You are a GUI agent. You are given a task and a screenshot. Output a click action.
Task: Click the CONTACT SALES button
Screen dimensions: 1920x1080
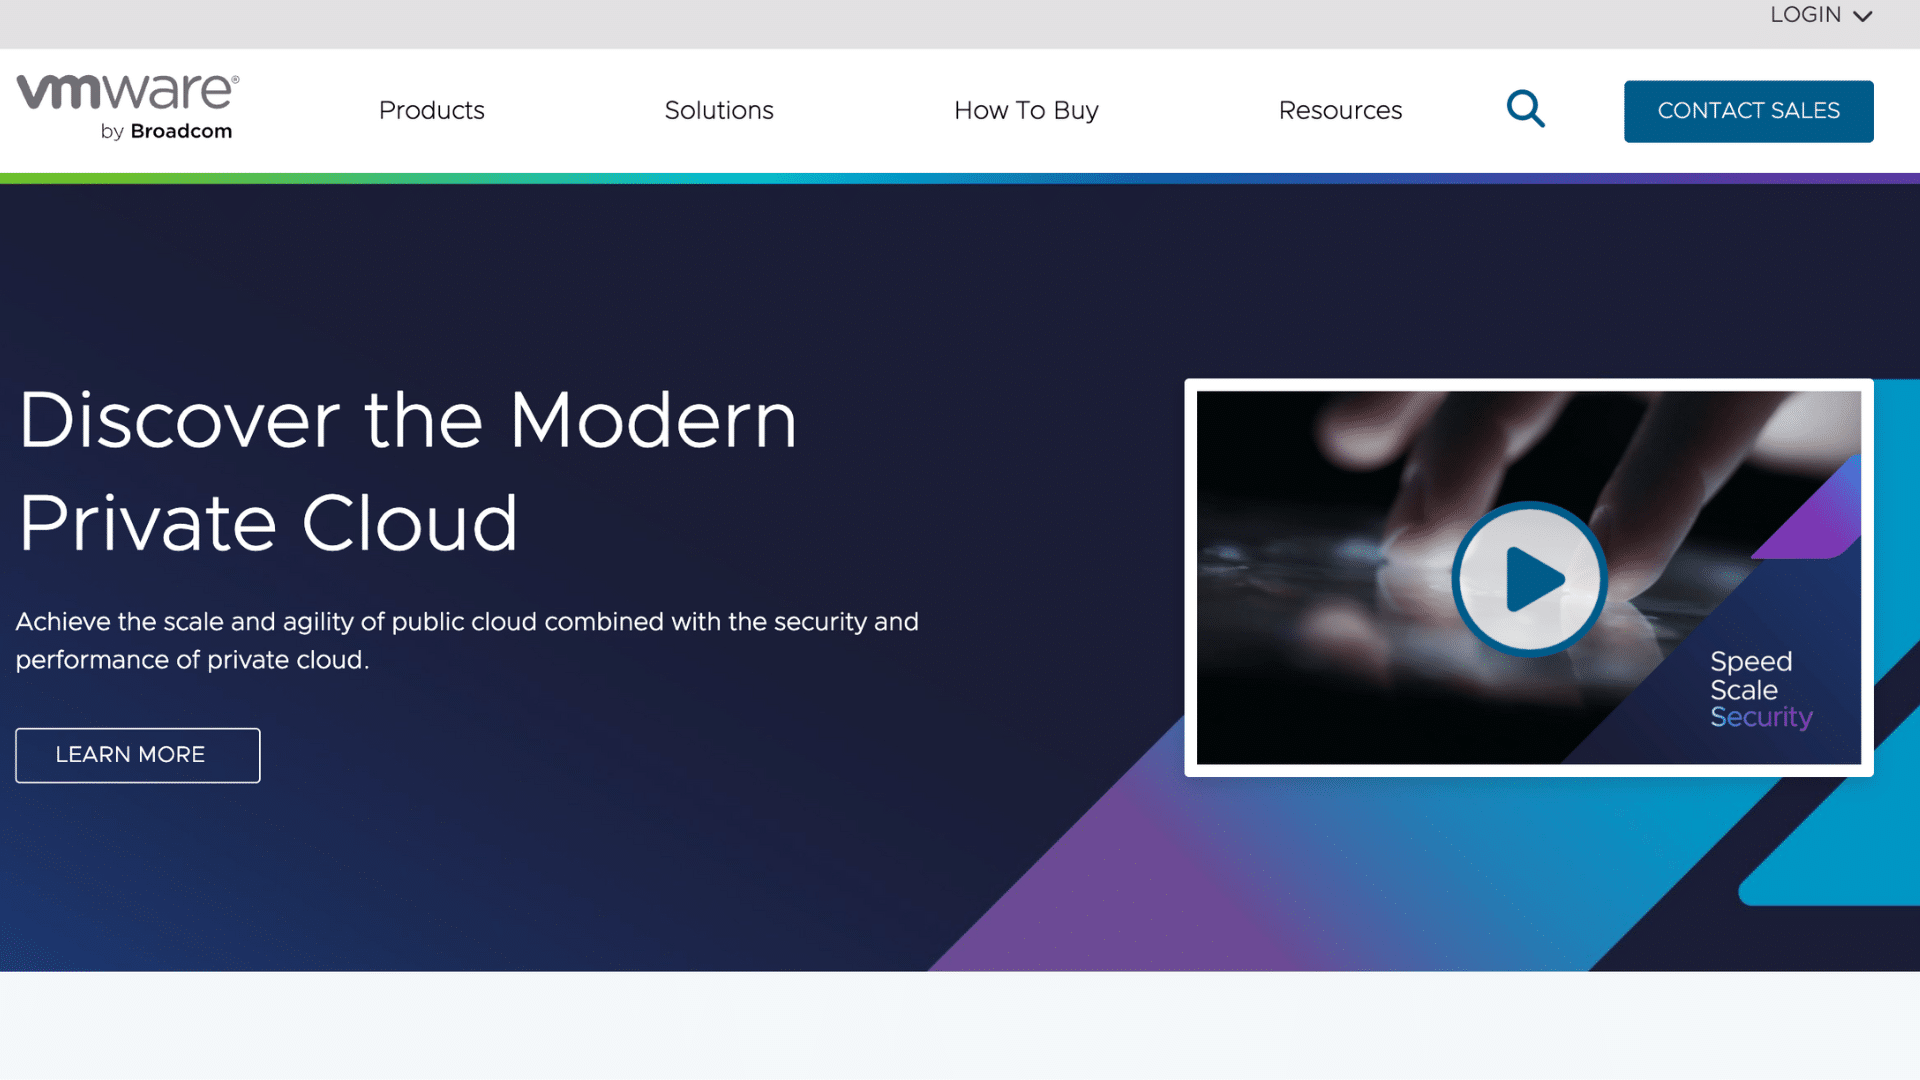pyautogui.click(x=1748, y=110)
